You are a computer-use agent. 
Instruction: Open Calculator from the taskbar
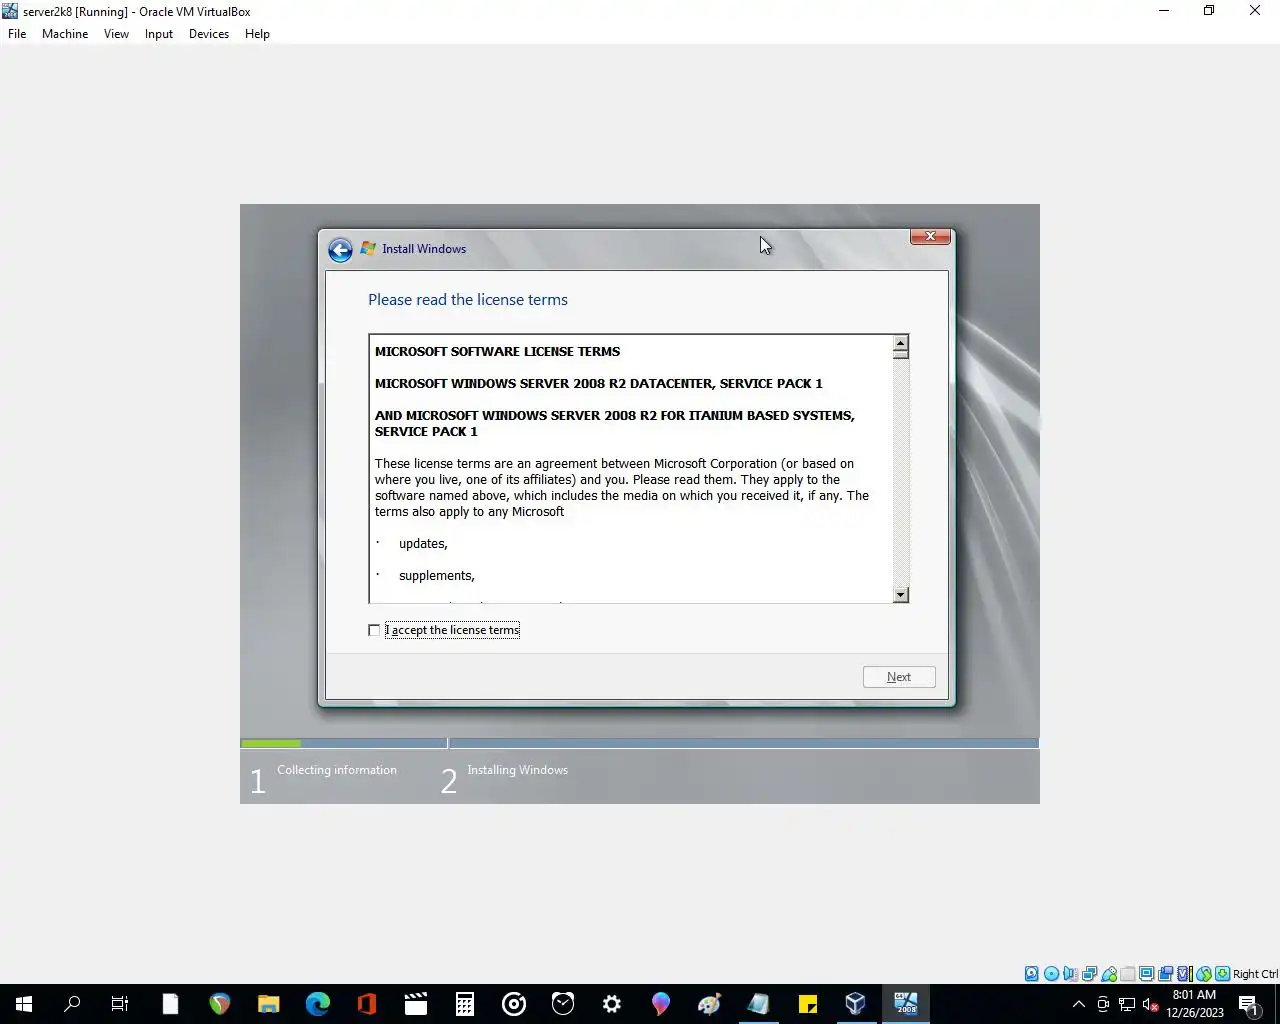[465, 1004]
